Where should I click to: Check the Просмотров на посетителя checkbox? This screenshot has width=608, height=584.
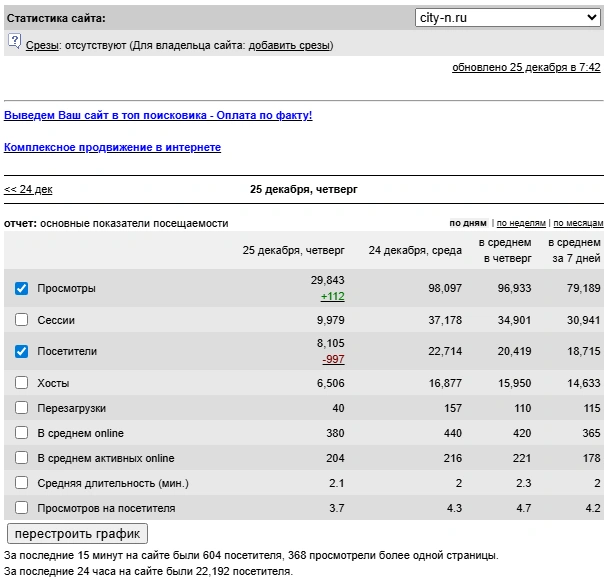[x=22, y=508]
